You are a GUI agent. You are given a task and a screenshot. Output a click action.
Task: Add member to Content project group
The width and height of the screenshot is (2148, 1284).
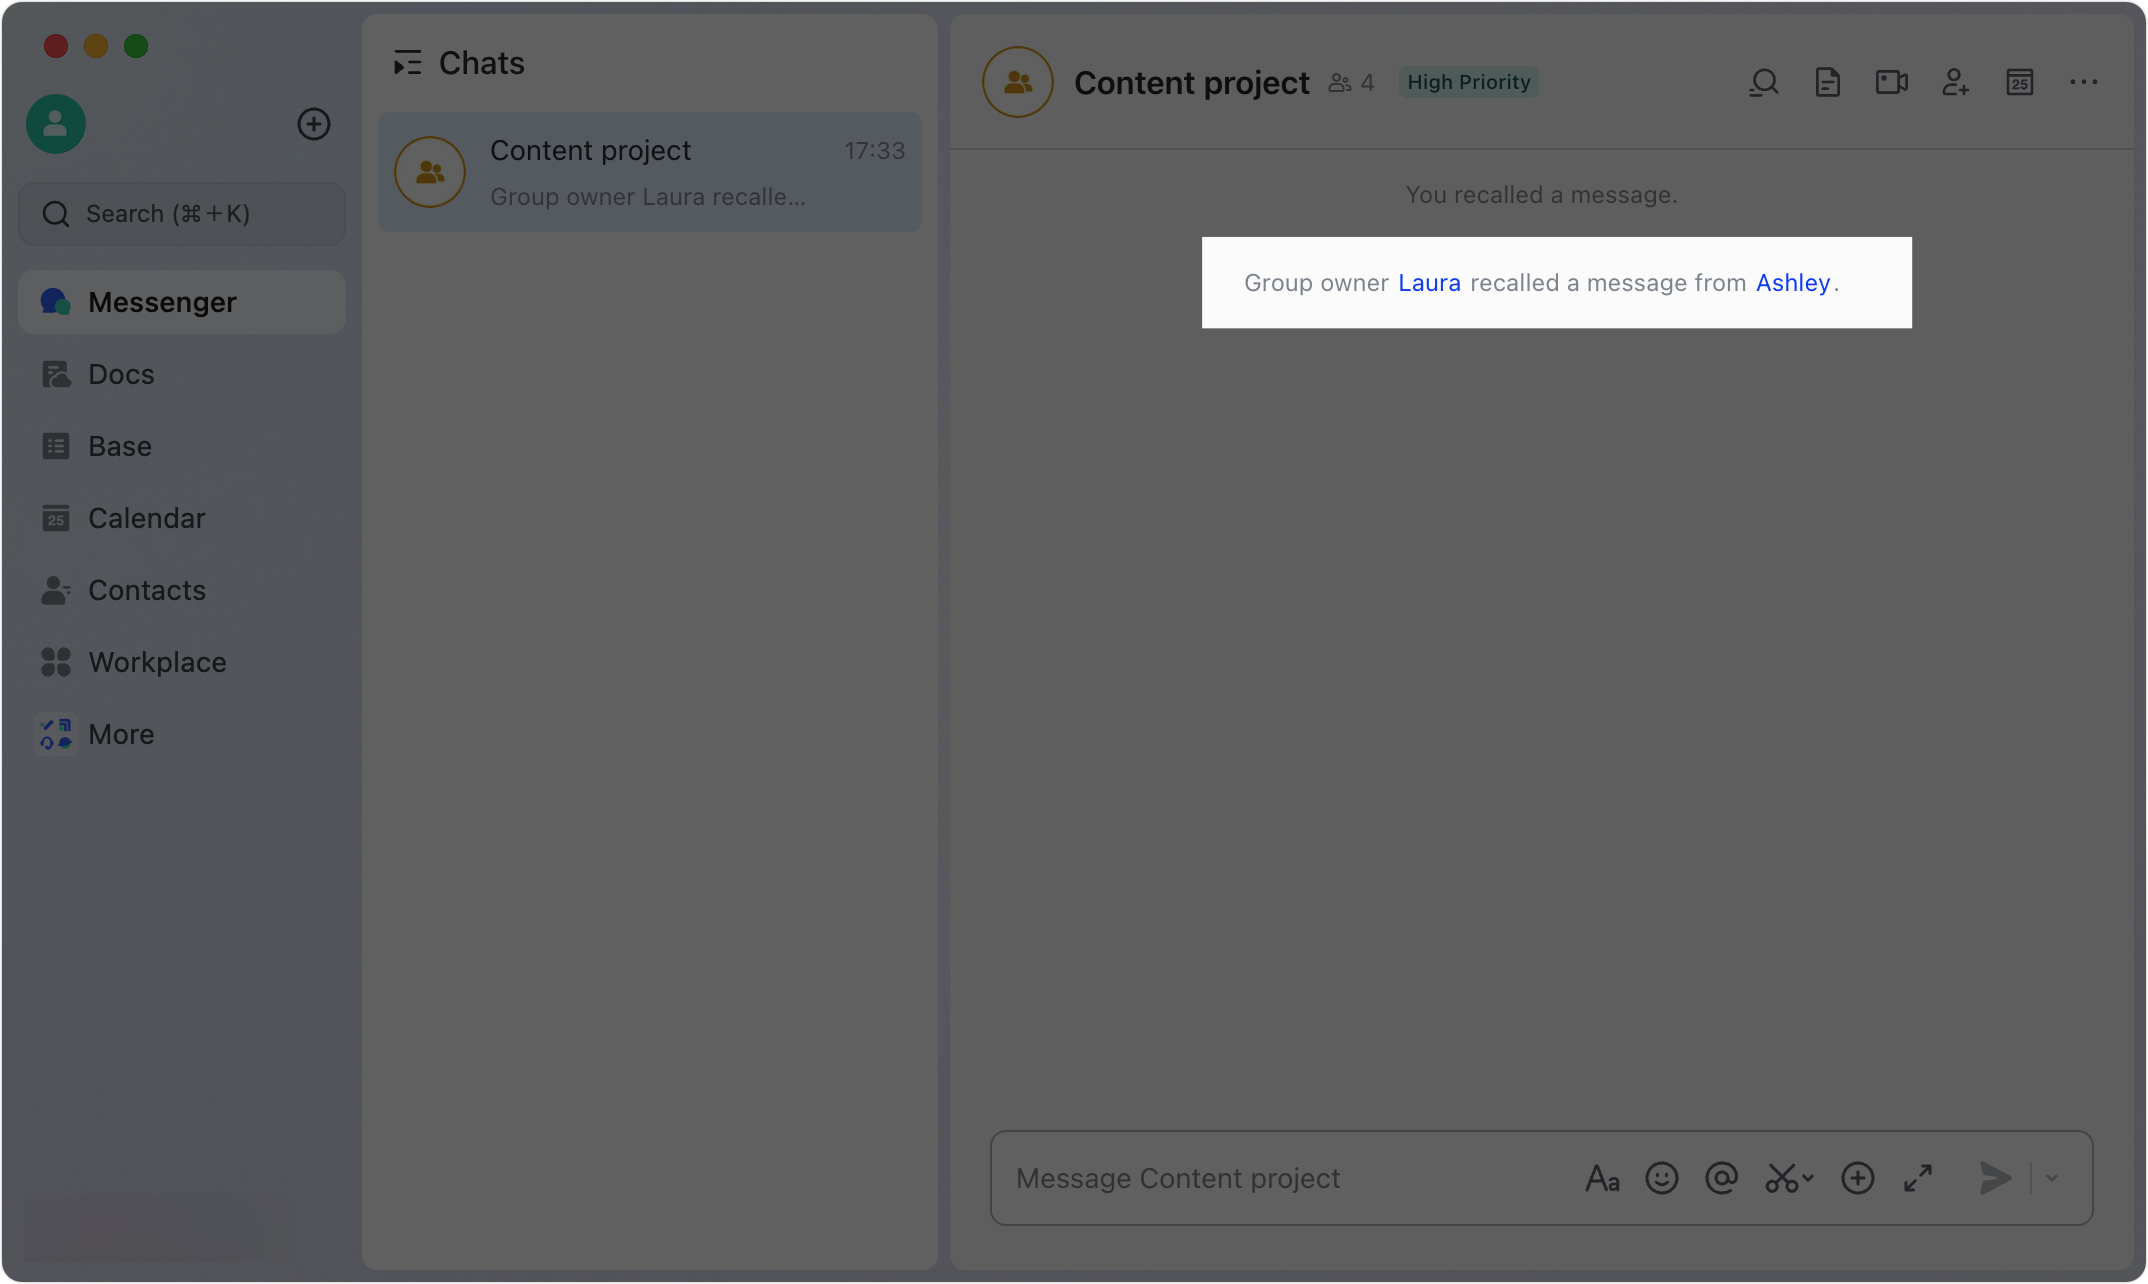click(1956, 83)
